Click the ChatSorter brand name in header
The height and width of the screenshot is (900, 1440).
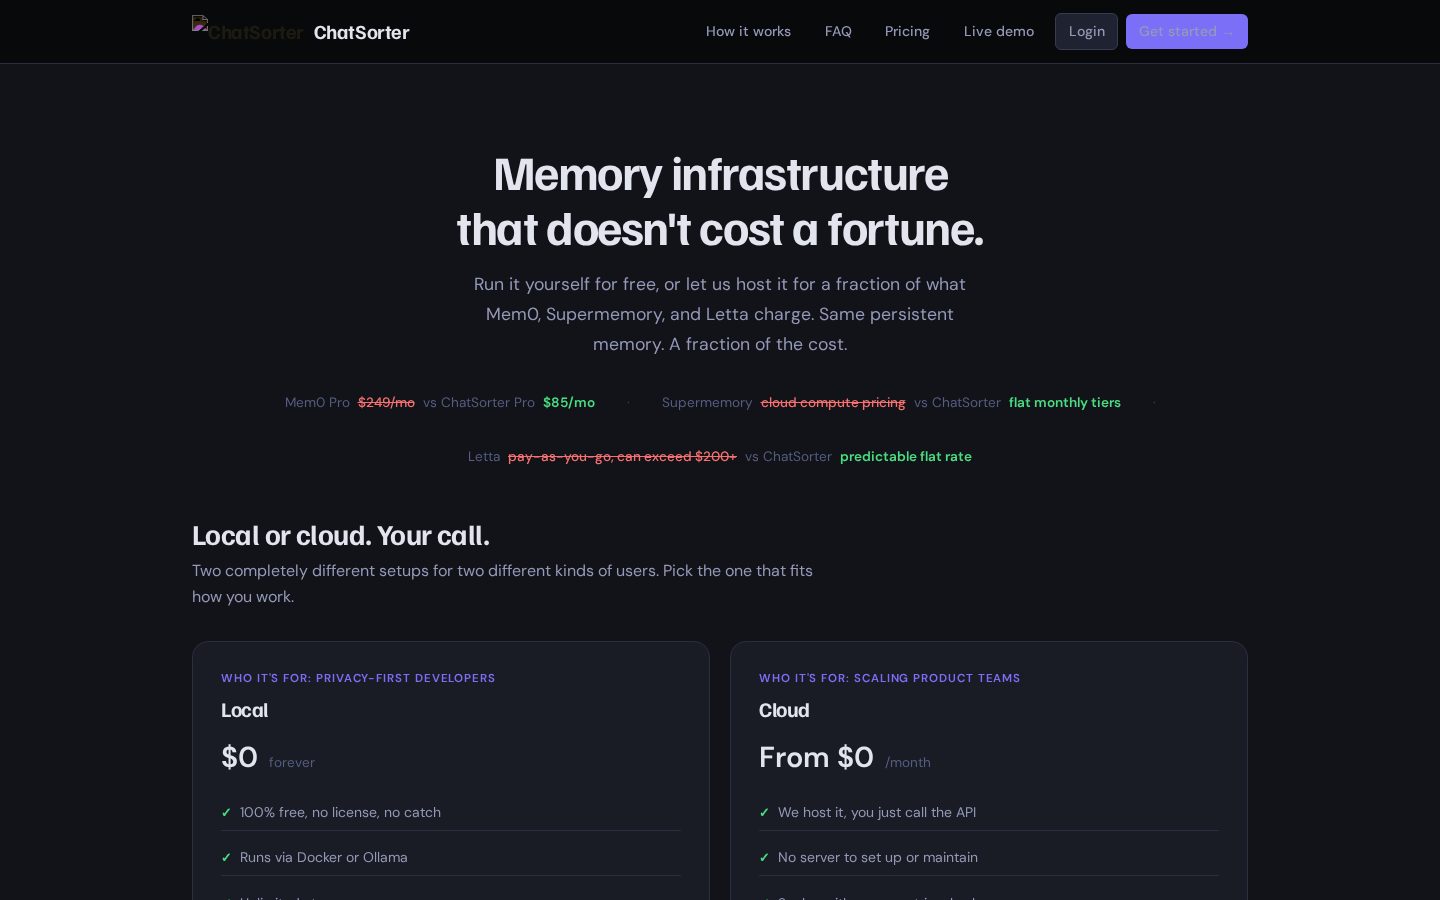361,32
